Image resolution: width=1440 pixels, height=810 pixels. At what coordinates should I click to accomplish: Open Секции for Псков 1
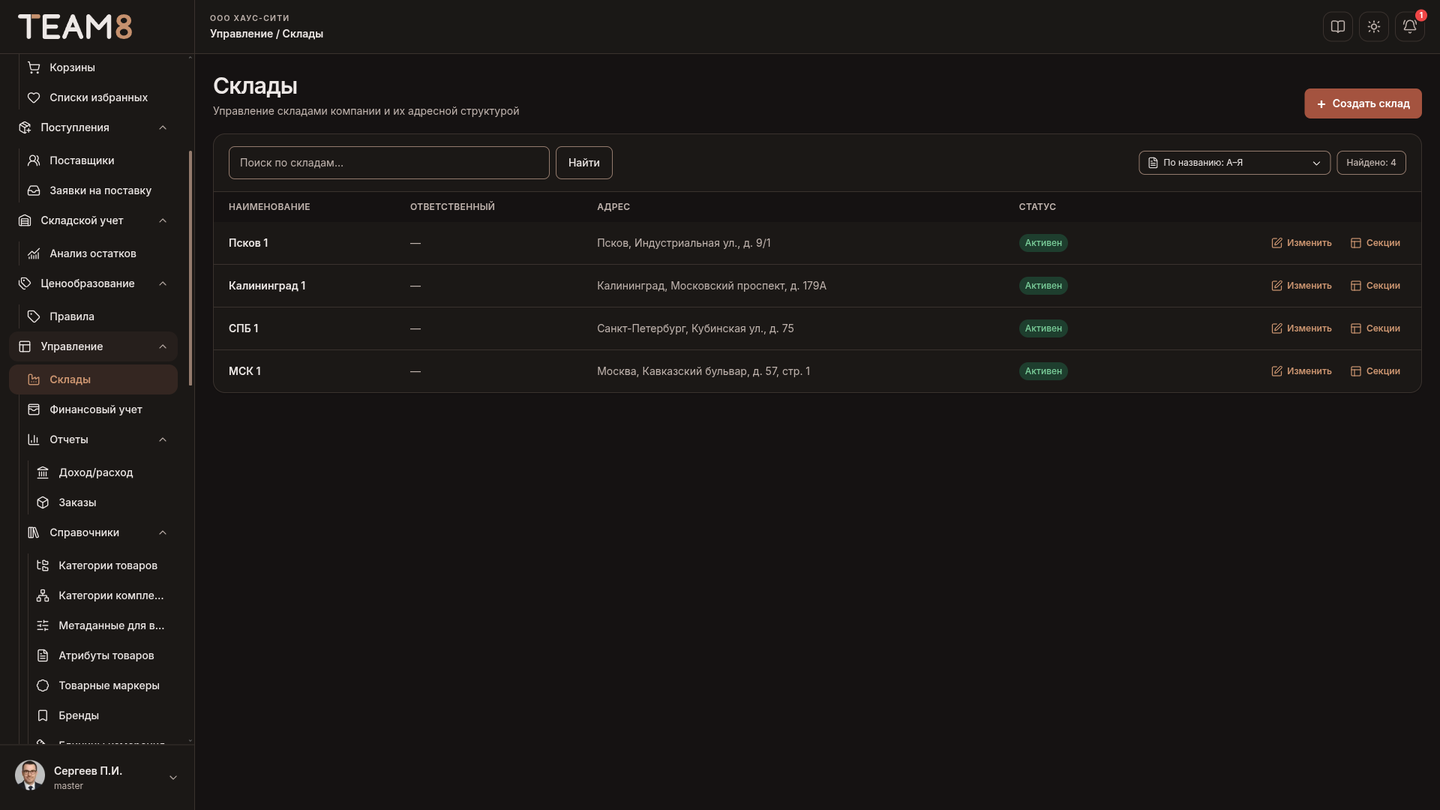1375,243
